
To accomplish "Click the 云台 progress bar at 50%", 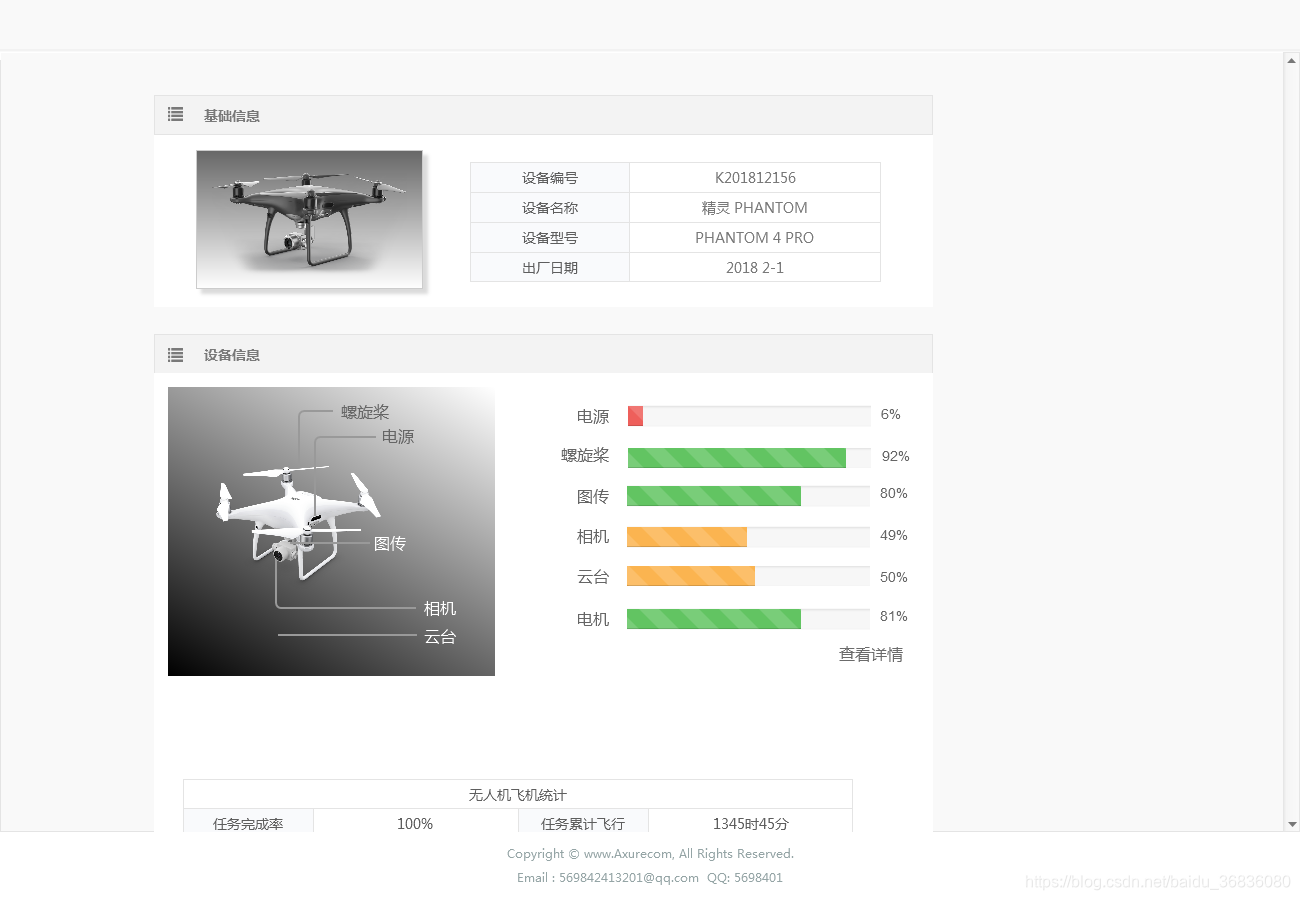I will pos(748,576).
